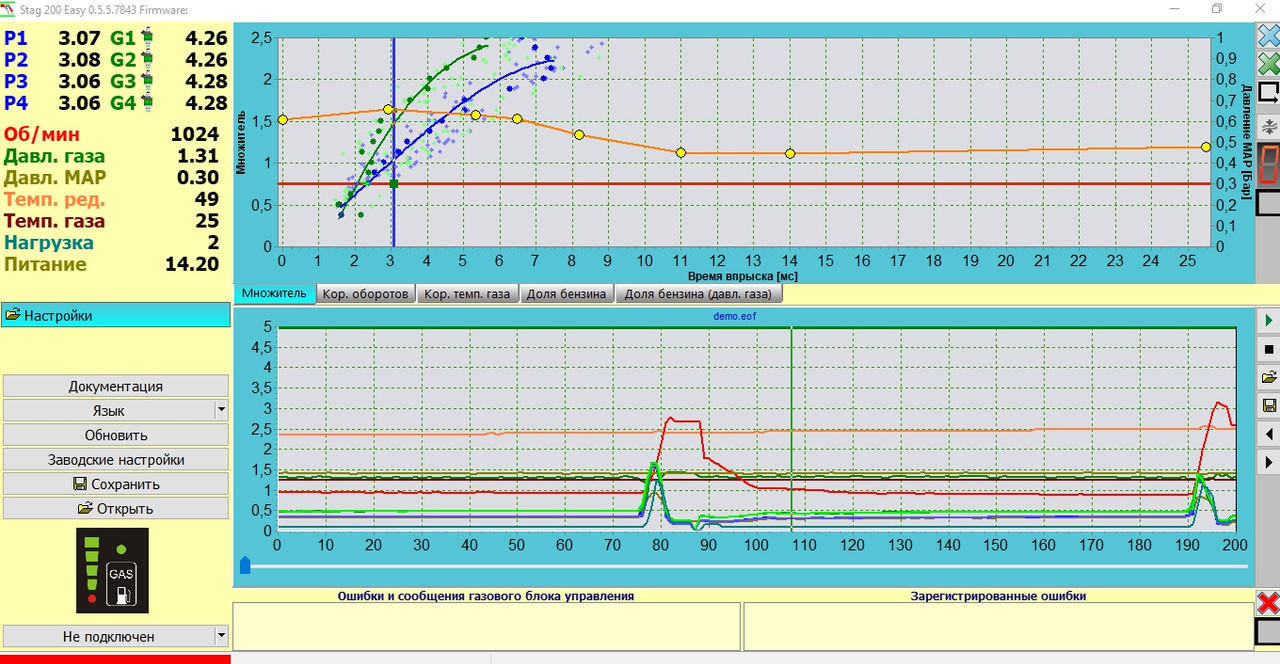Expand the Настройки panel header

115,315
